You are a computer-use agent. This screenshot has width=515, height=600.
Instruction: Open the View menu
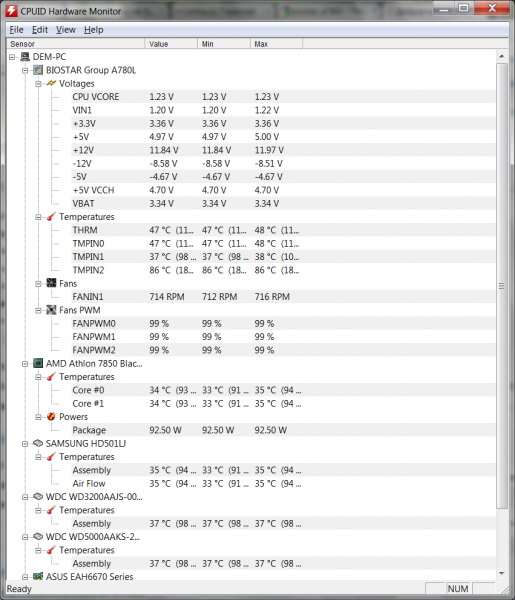pos(66,29)
